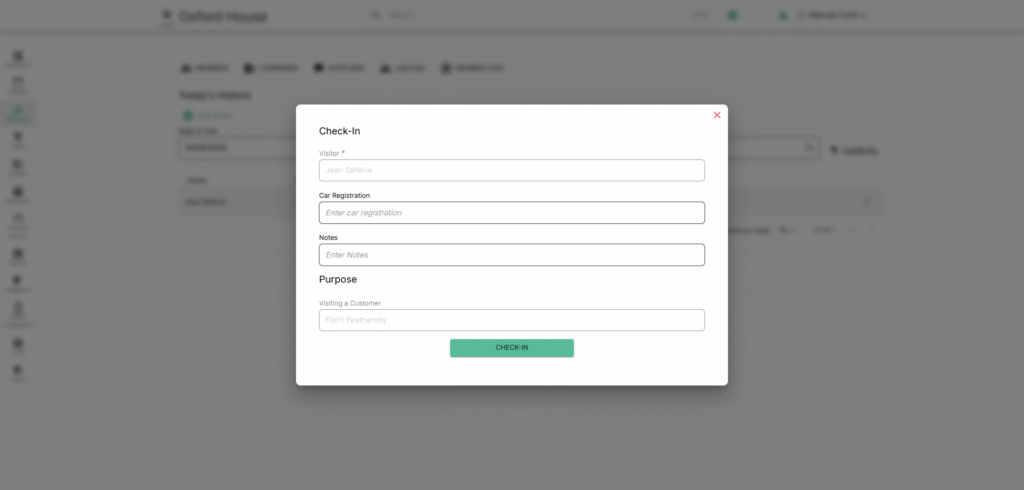The height and width of the screenshot is (490, 1024).
Task: Open the rows-per-page dropdown below the table
Action: coord(786,230)
